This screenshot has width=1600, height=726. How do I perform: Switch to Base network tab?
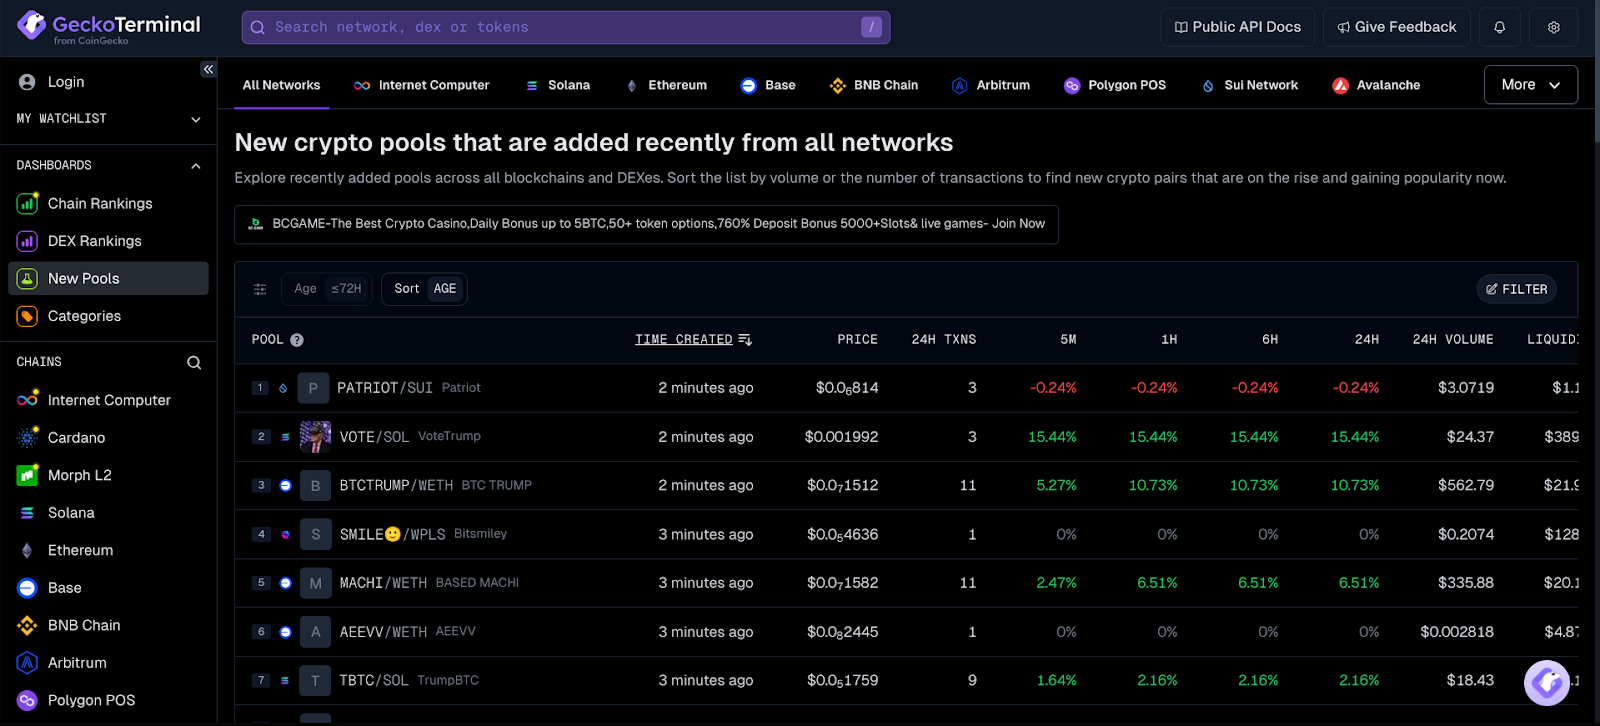[x=768, y=85]
